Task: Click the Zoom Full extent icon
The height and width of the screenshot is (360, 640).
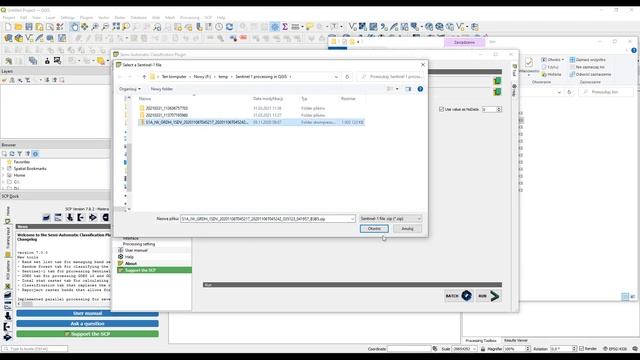Action: (x=116, y=27)
